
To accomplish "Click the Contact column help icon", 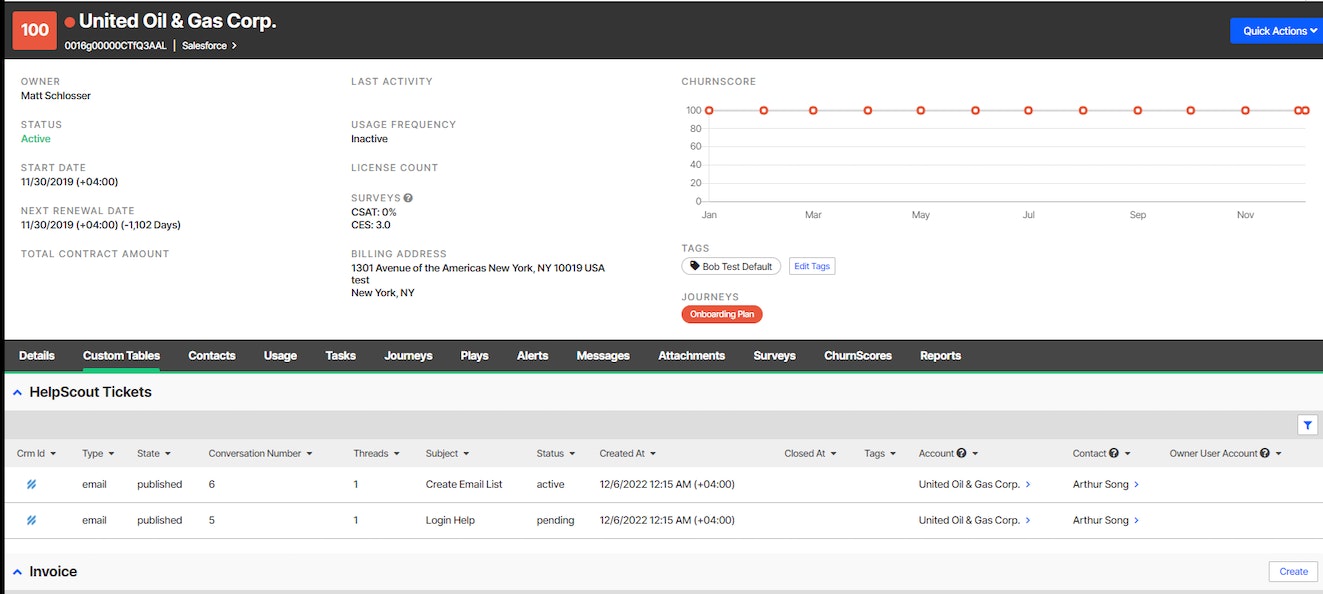I will [1114, 453].
